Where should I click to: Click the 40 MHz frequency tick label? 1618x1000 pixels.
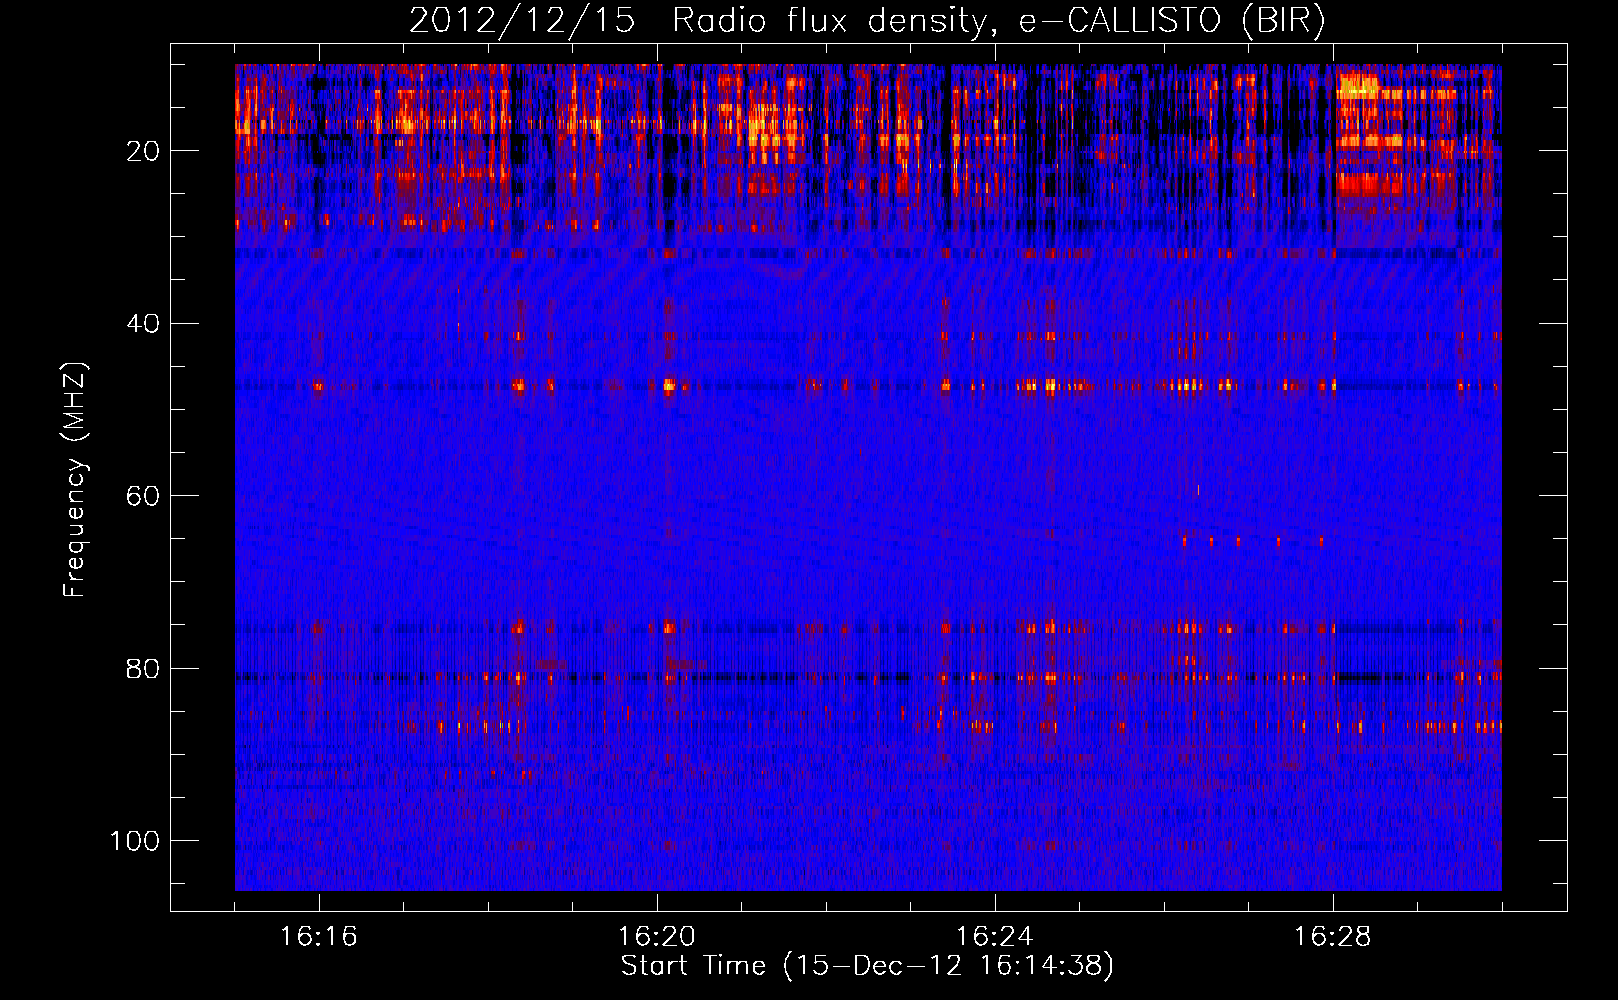point(143,324)
